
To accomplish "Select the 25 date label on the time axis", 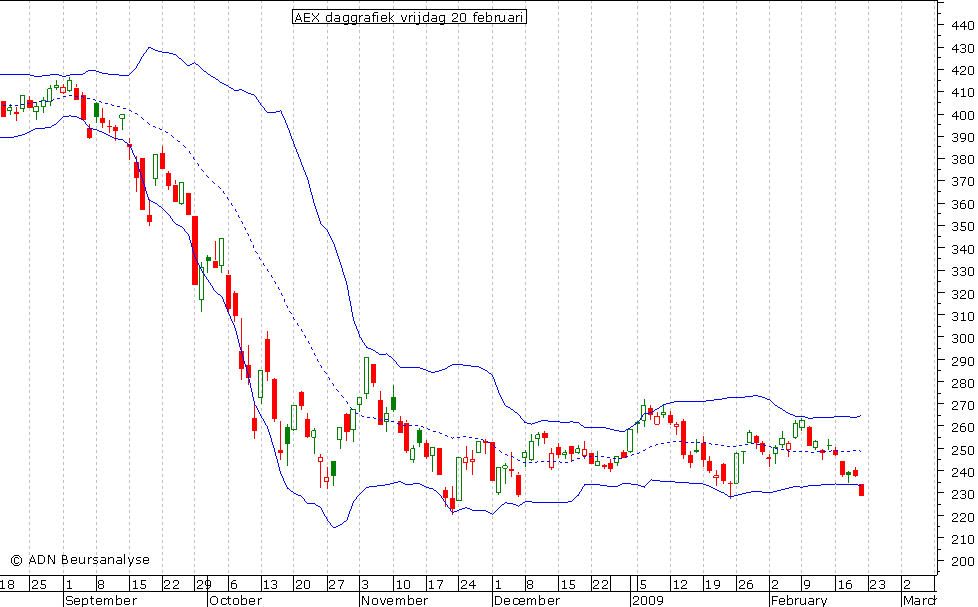I will pos(39,585).
